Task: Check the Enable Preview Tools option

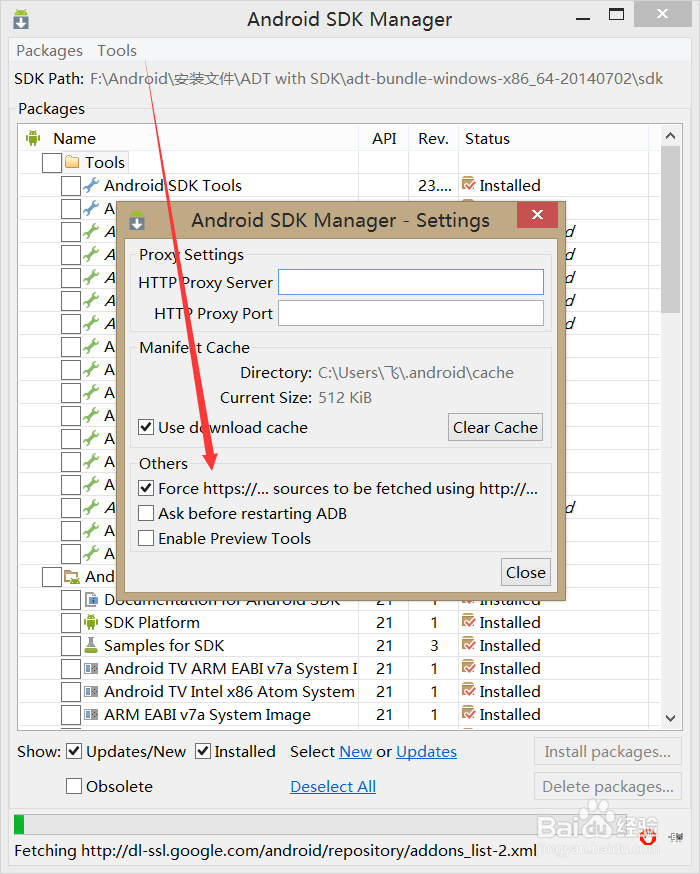Action: click(x=146, y=538)
